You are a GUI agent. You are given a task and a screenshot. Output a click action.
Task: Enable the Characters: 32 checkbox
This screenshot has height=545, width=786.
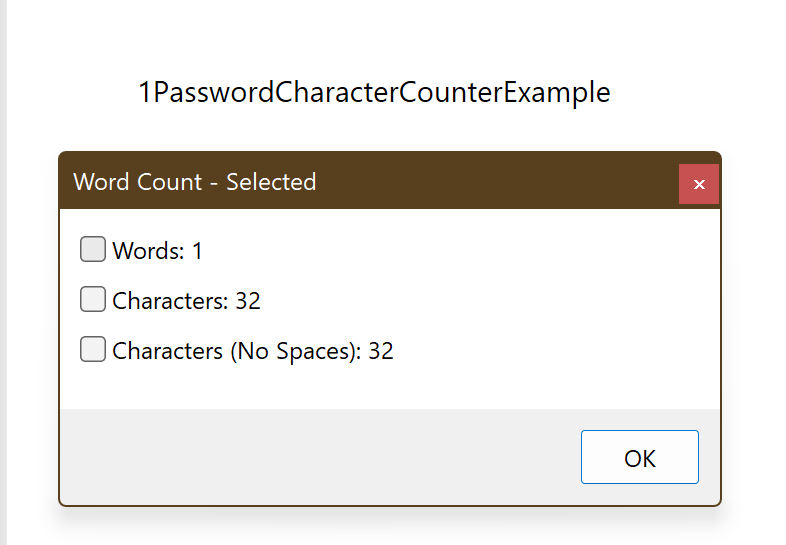(93, 299)
